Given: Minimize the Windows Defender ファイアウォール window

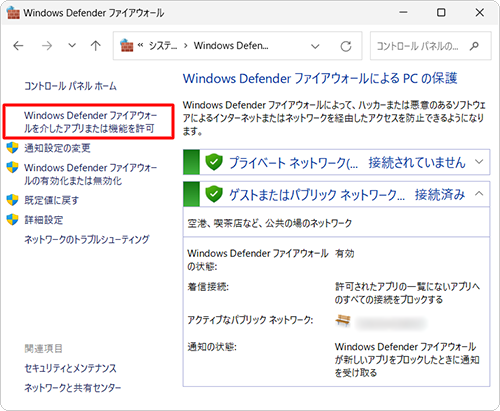Looking at the screenshot, I should click(x=403, y=13).
